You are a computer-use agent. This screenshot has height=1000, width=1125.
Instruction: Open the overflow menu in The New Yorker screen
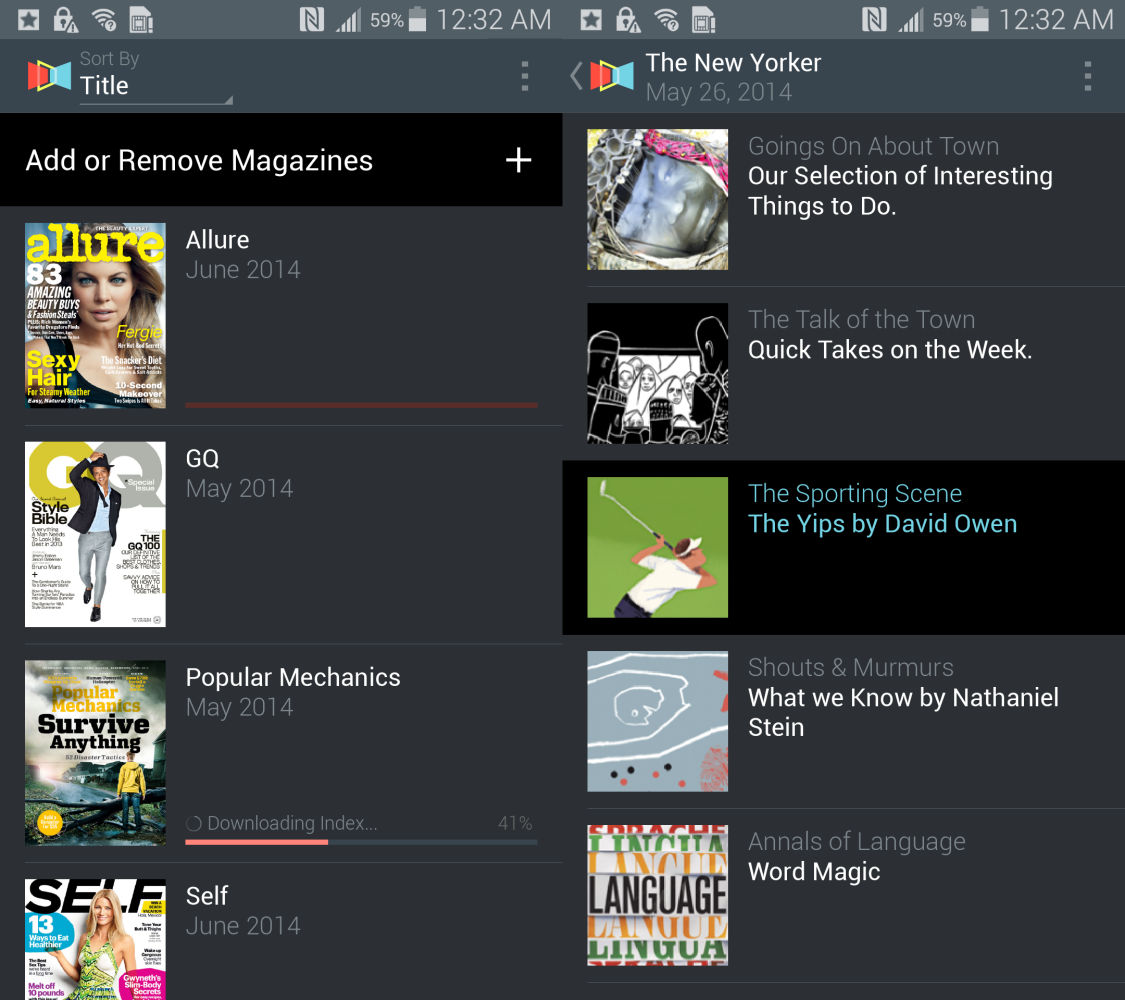pos(1087,76)
